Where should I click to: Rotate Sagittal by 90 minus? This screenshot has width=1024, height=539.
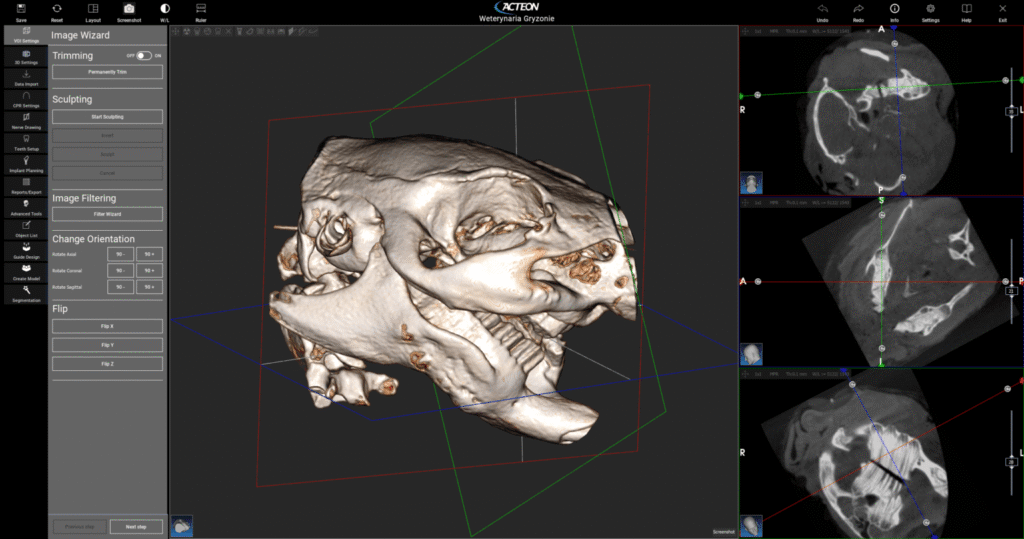(120, 287)
